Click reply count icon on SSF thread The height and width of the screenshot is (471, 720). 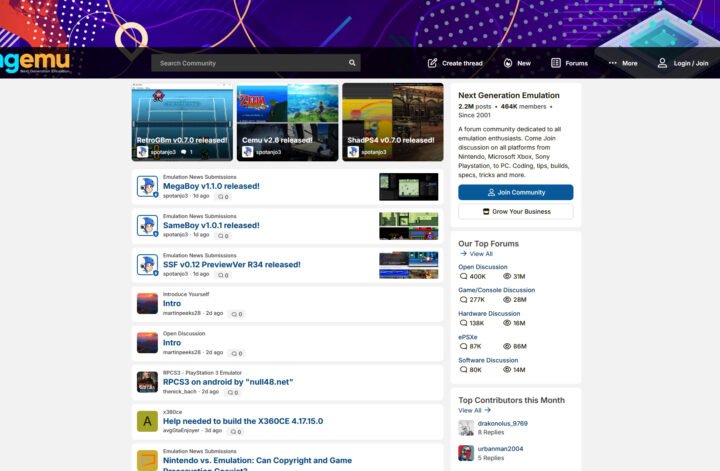click(221, 275)
